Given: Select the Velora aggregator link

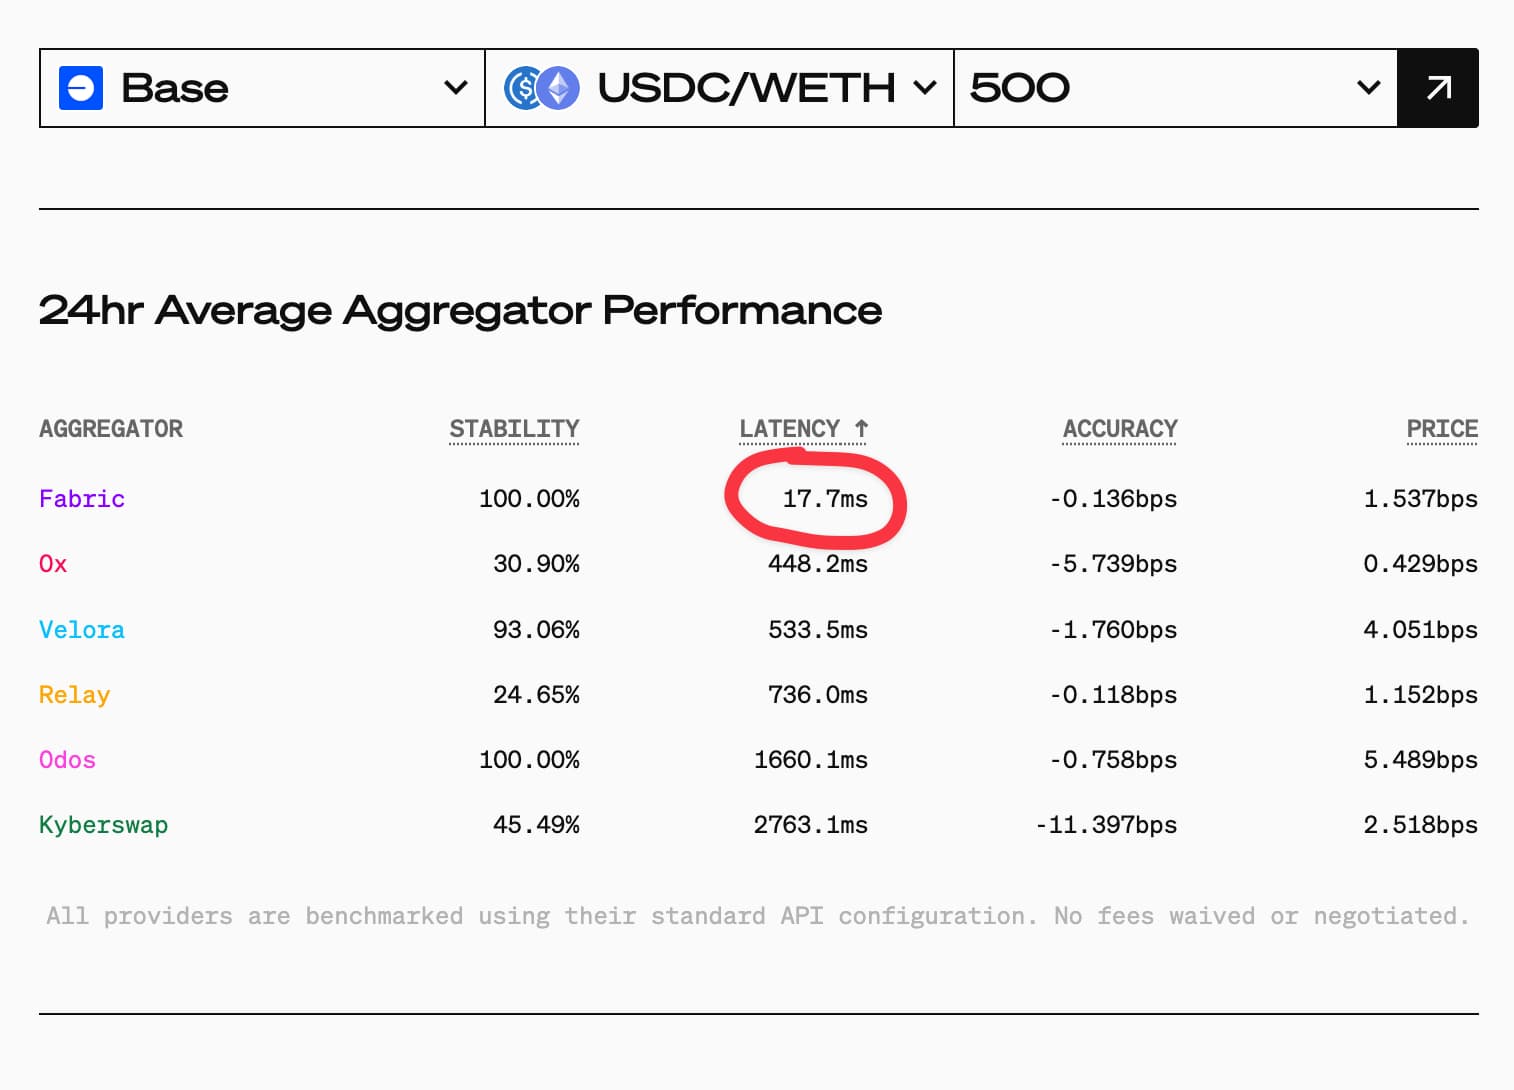Looking at the screenshot, I should (82, 630).
